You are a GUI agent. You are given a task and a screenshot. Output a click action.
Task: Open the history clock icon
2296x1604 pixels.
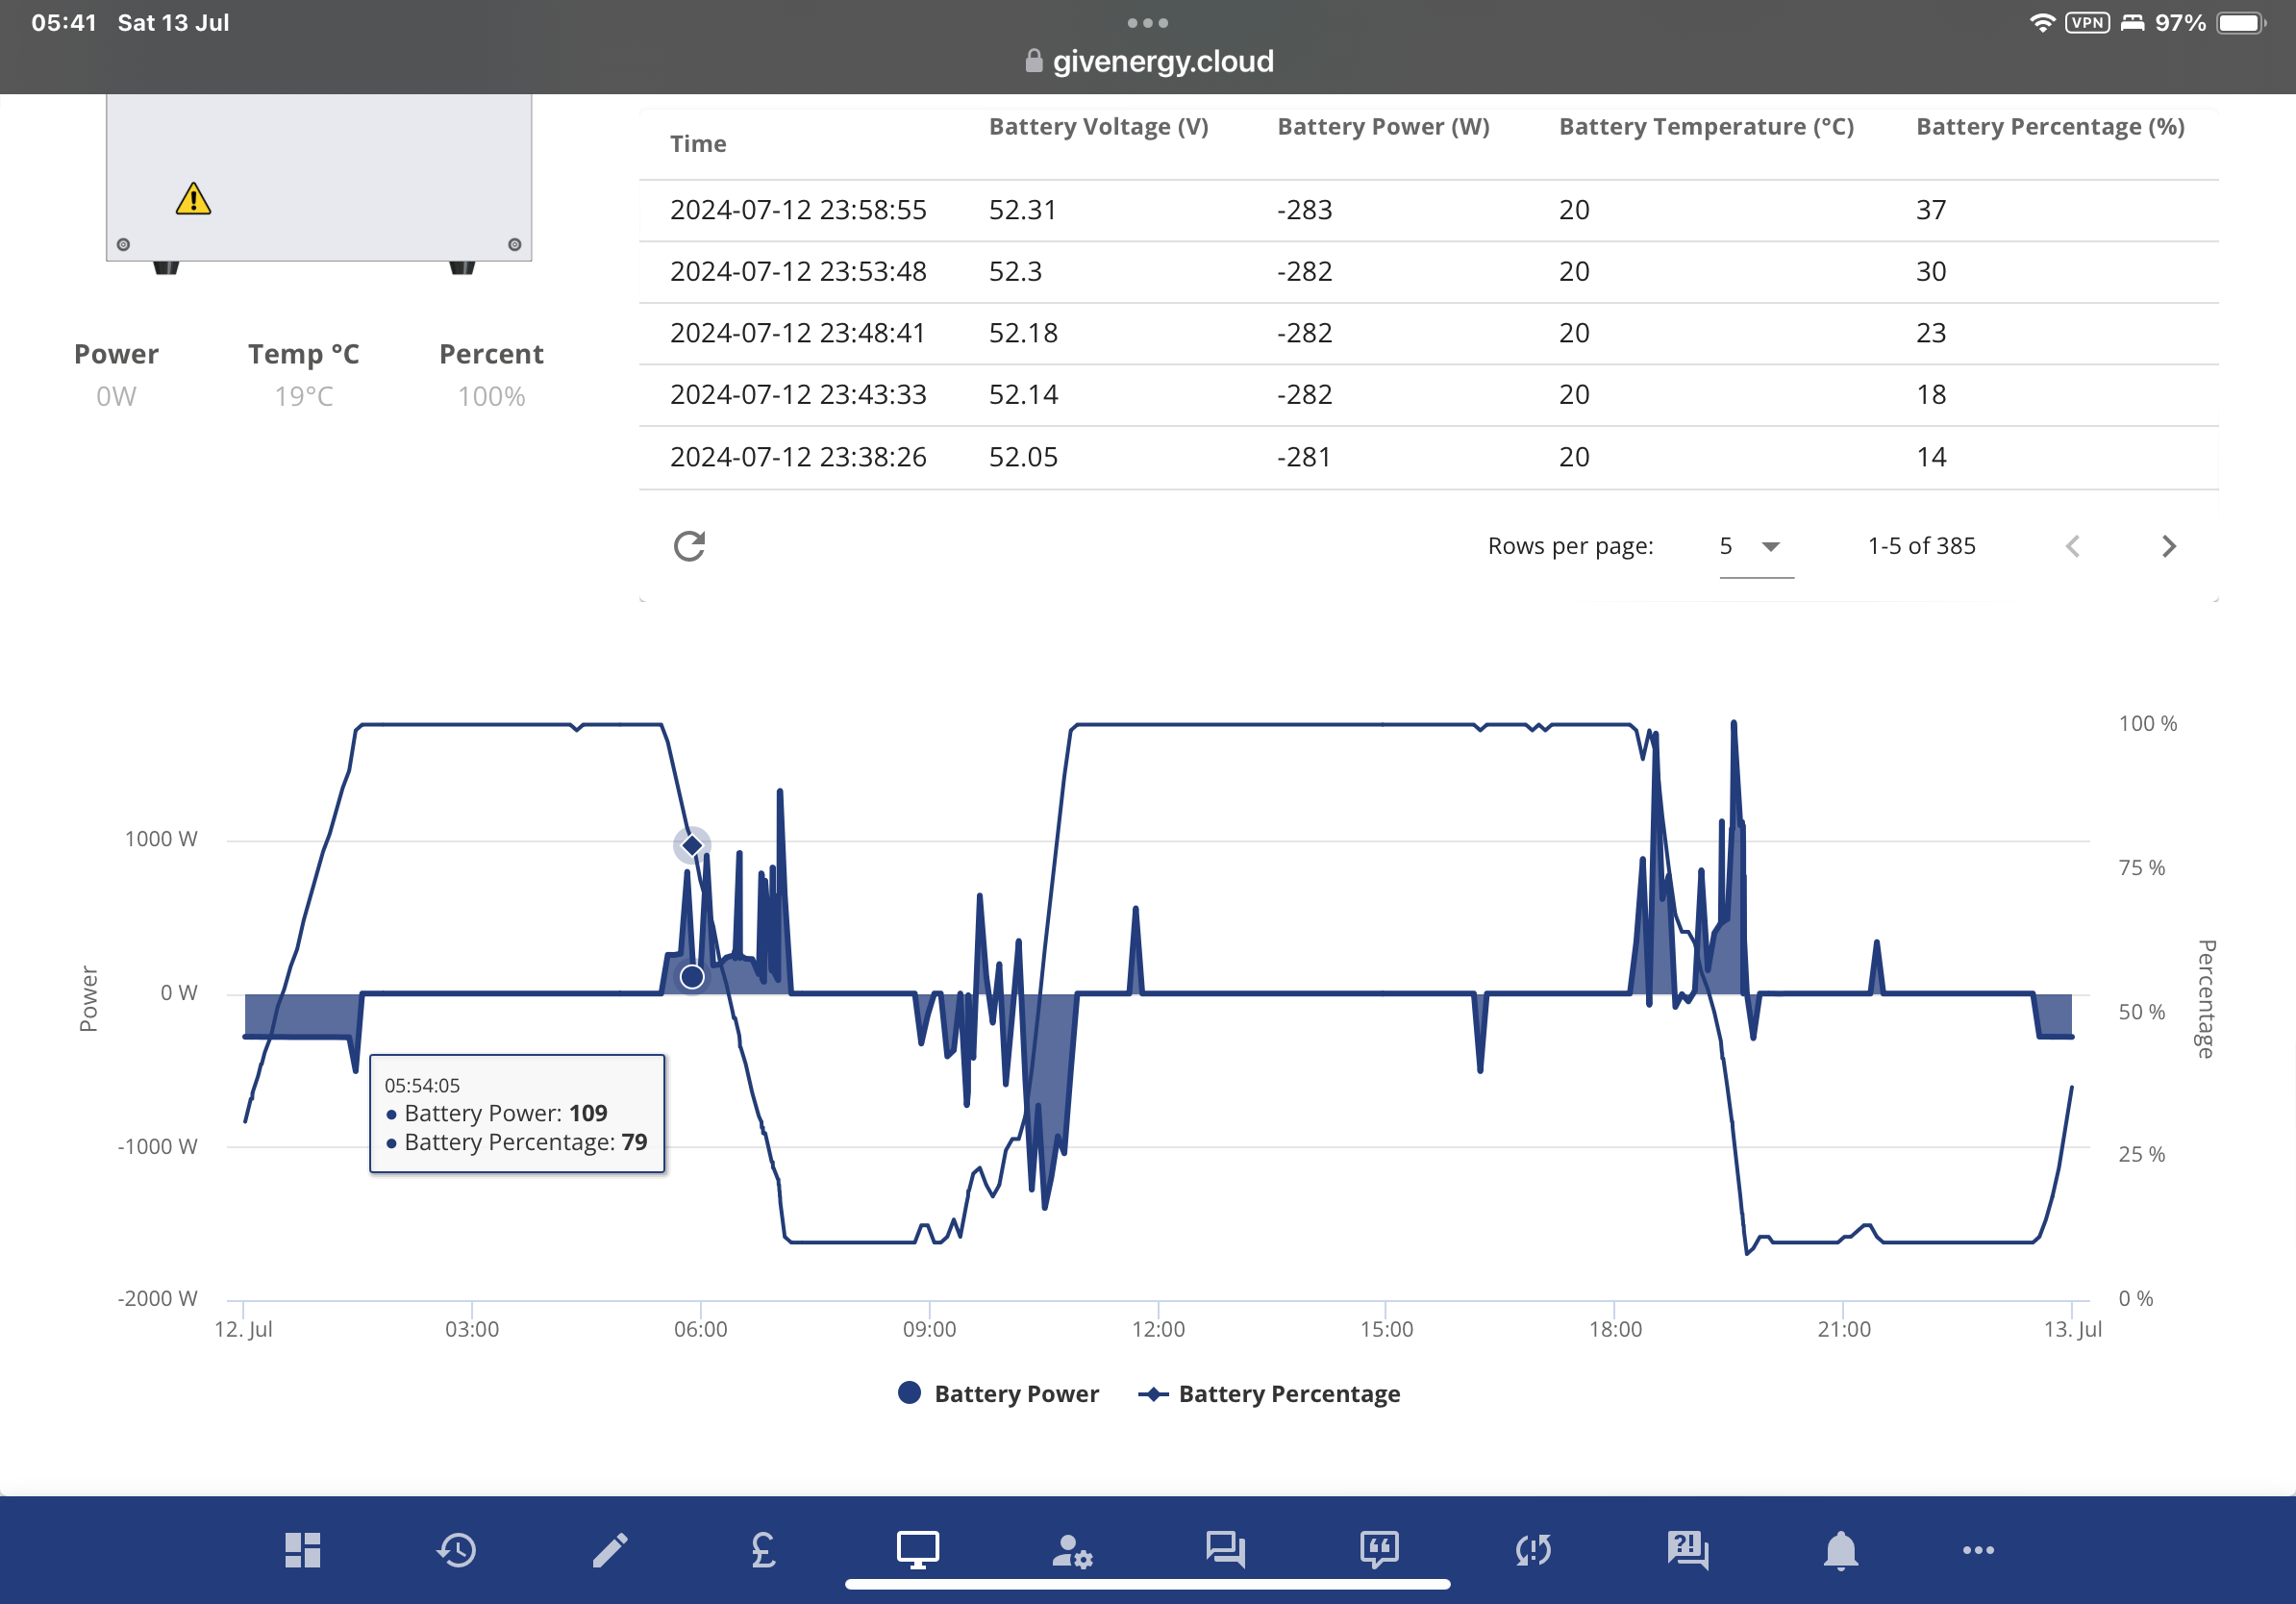(456, 1550)
